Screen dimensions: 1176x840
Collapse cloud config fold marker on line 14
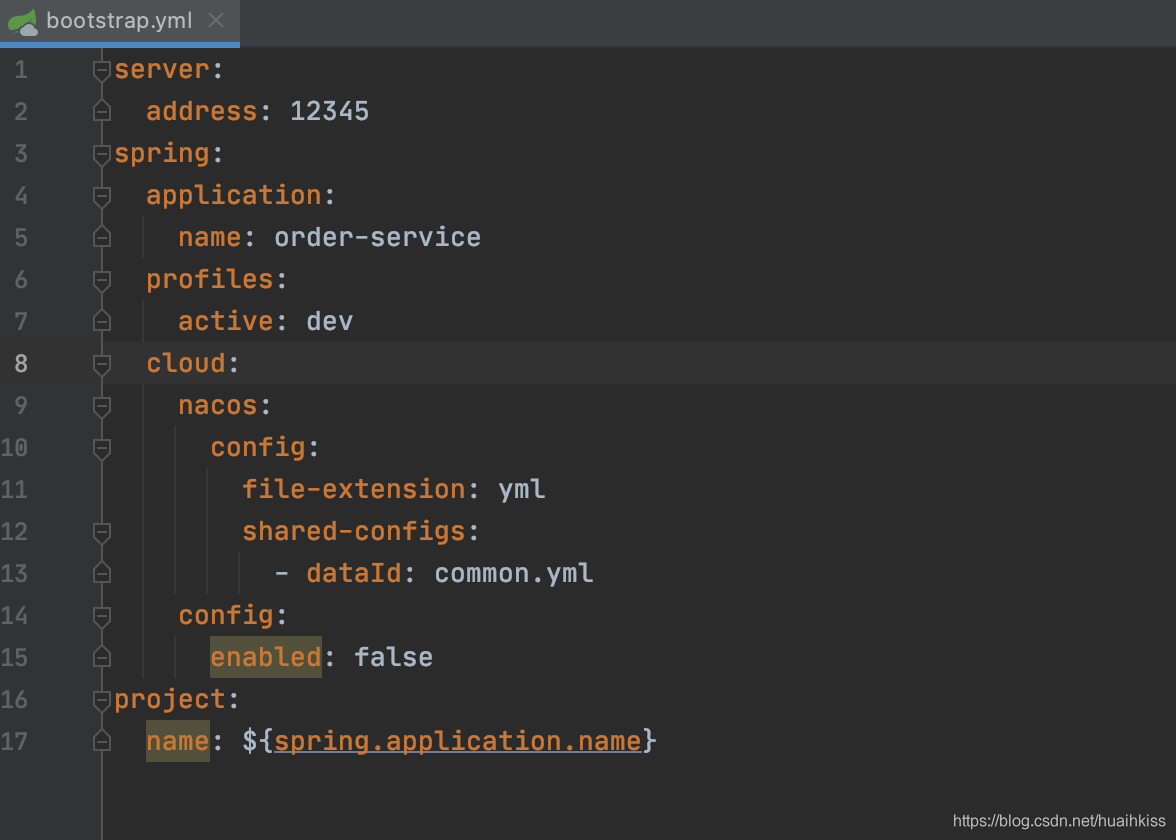102,616
